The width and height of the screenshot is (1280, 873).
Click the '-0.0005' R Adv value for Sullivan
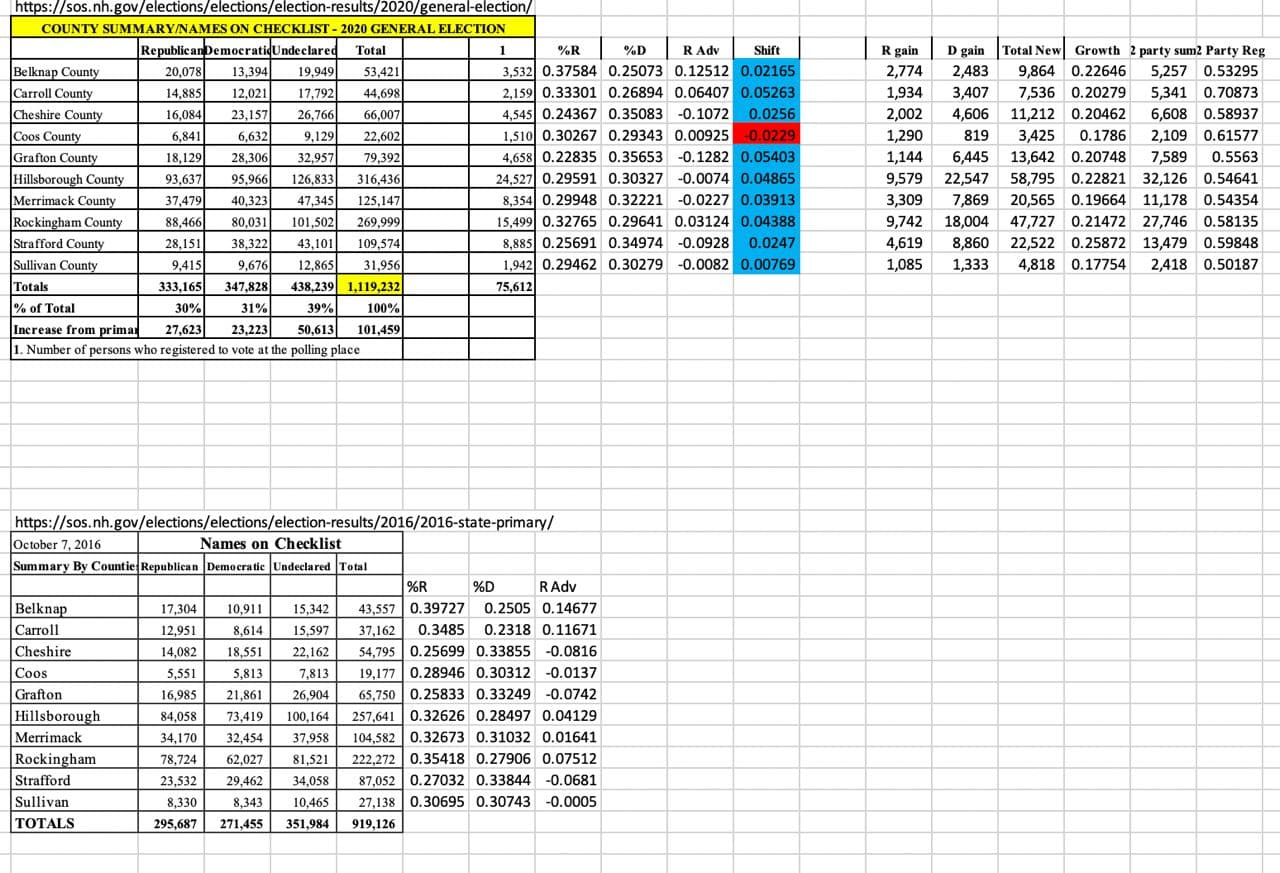coord(568,802)
